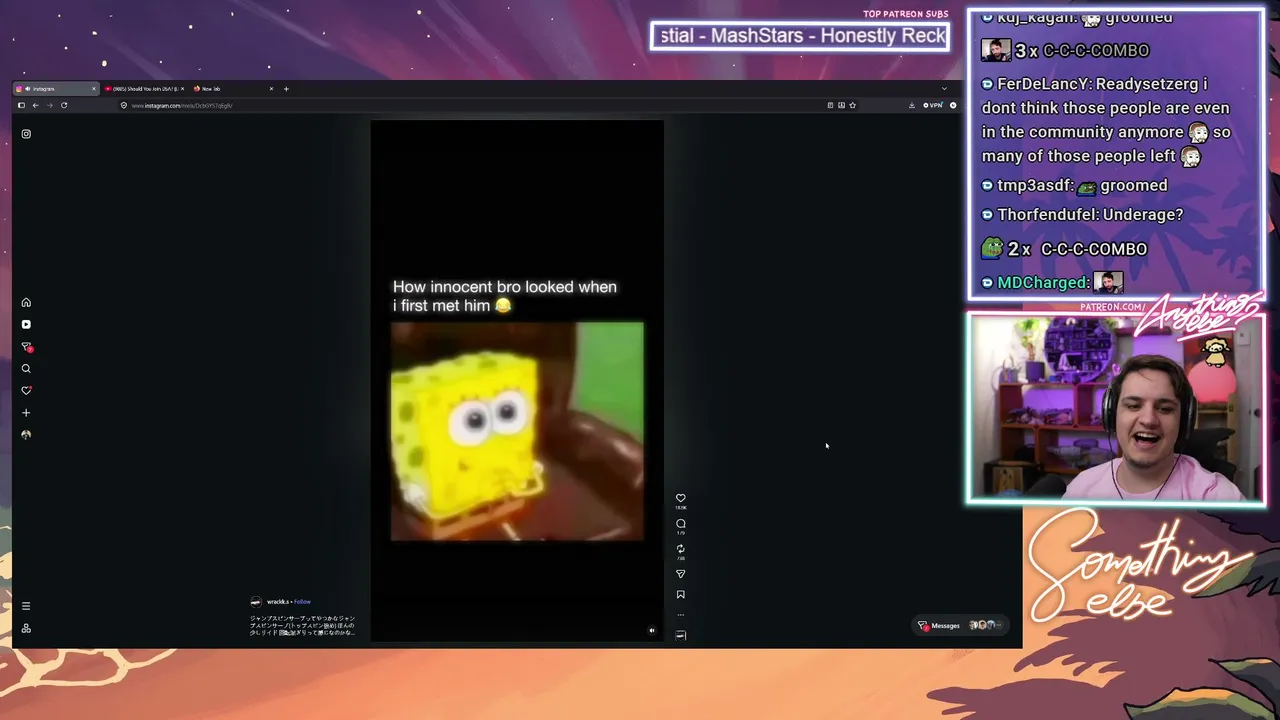Viewport: 1280px width, 720px height.
Task: Open site security shield info
Action: point(124,105)
